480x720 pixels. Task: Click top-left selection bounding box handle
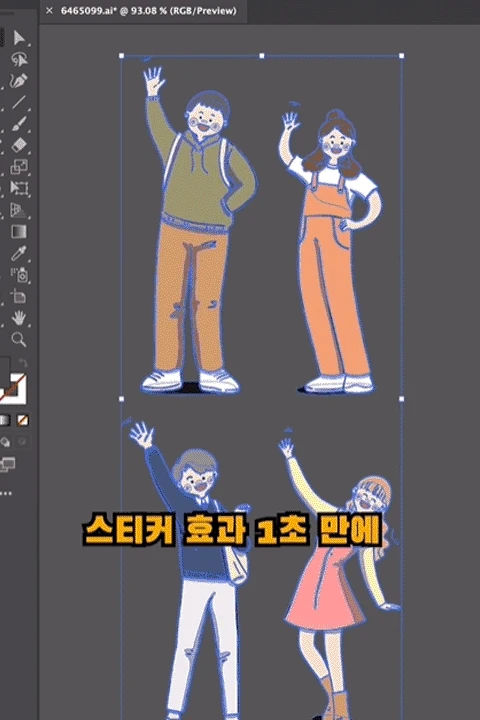click(x=122, y=56)
